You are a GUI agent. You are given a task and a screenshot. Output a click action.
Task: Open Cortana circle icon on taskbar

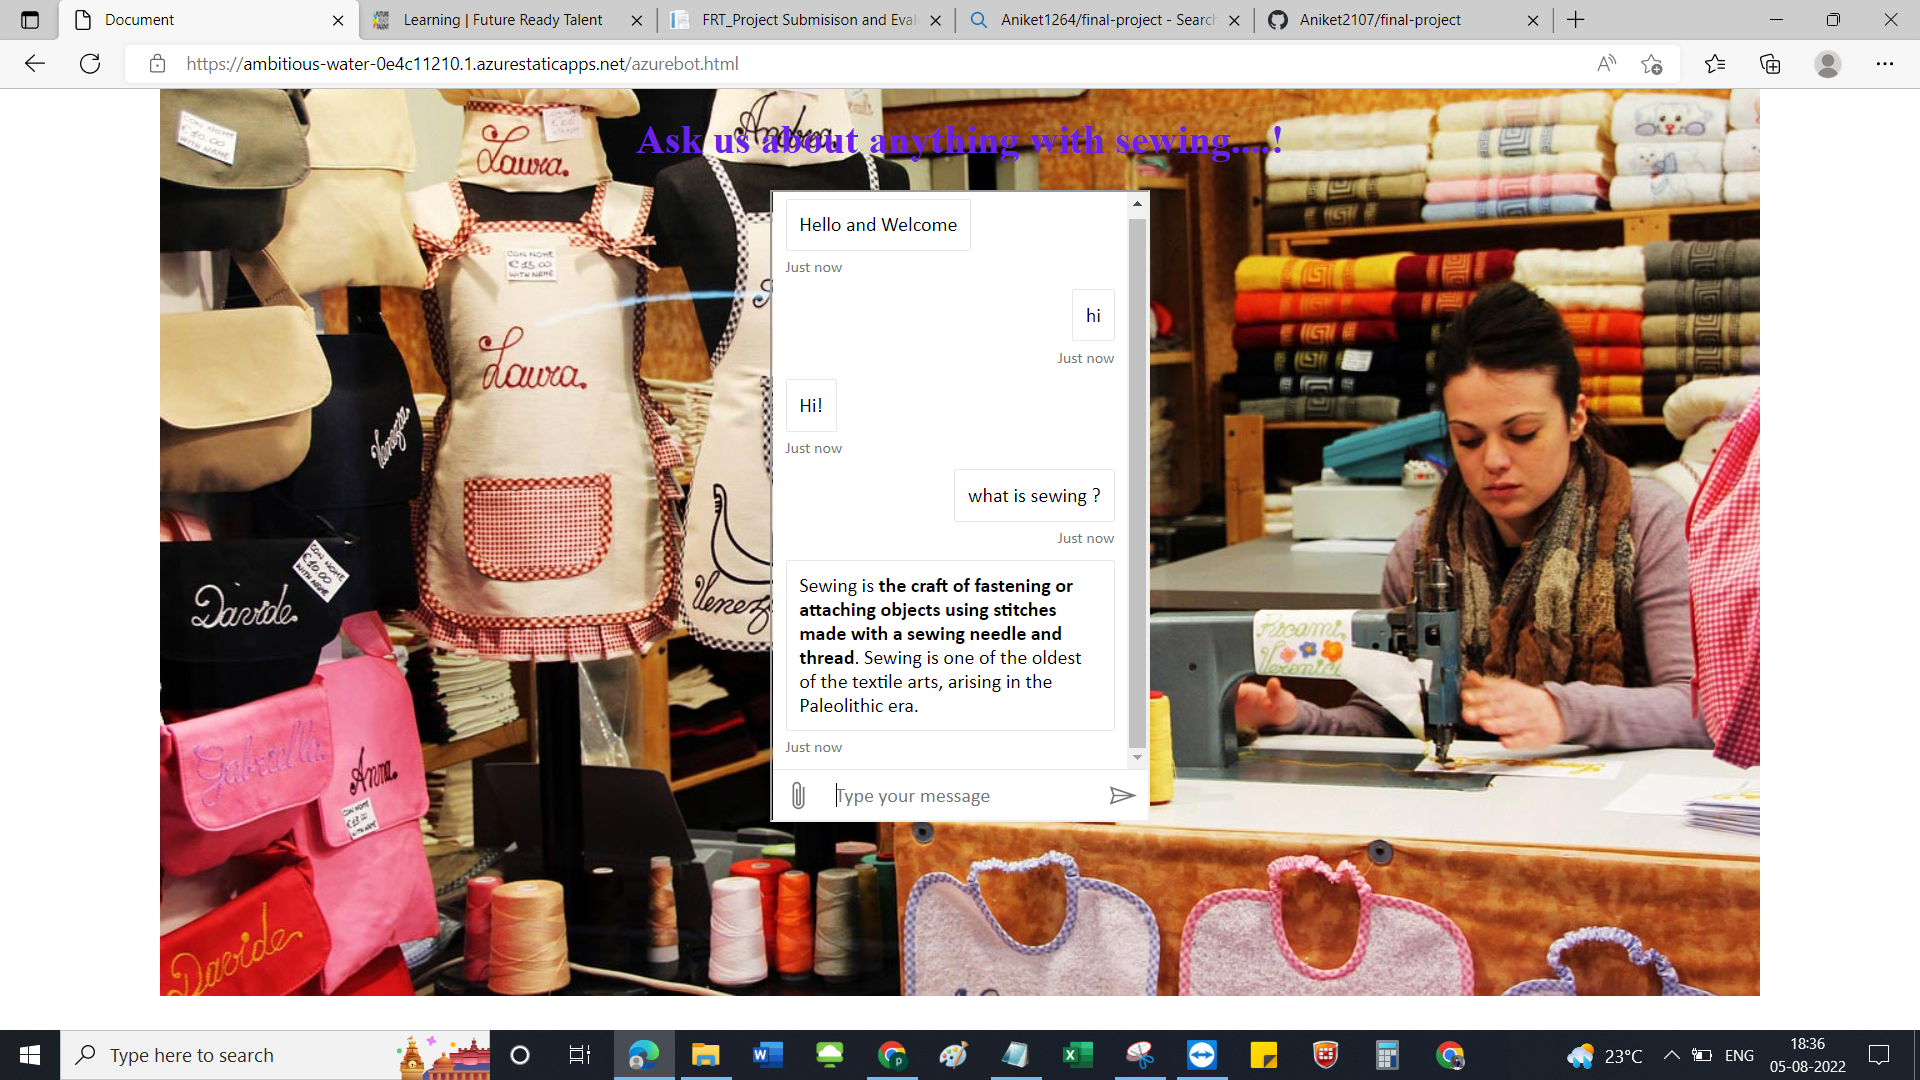(x=520, y=1055)
